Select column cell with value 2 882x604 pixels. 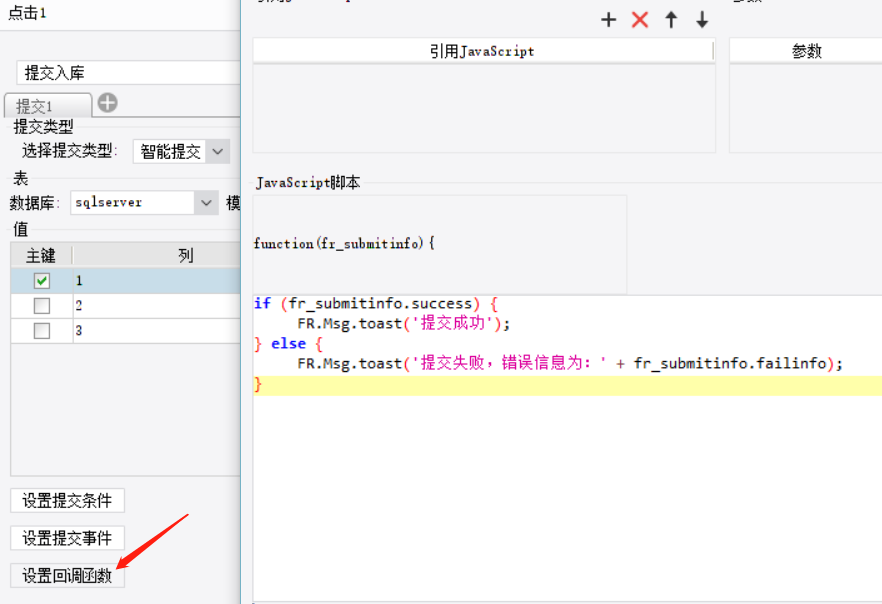[x=157, y=306]
